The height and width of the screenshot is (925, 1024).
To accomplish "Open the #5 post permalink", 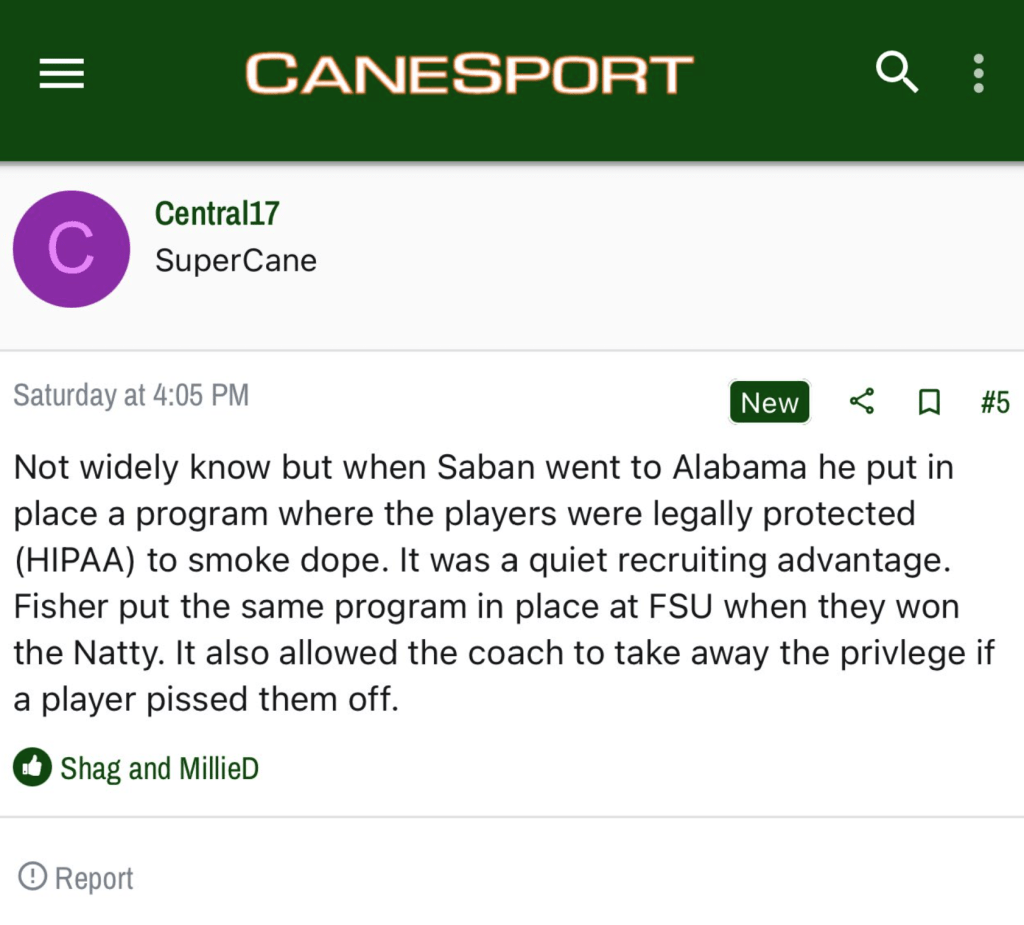I will (994, 402).
